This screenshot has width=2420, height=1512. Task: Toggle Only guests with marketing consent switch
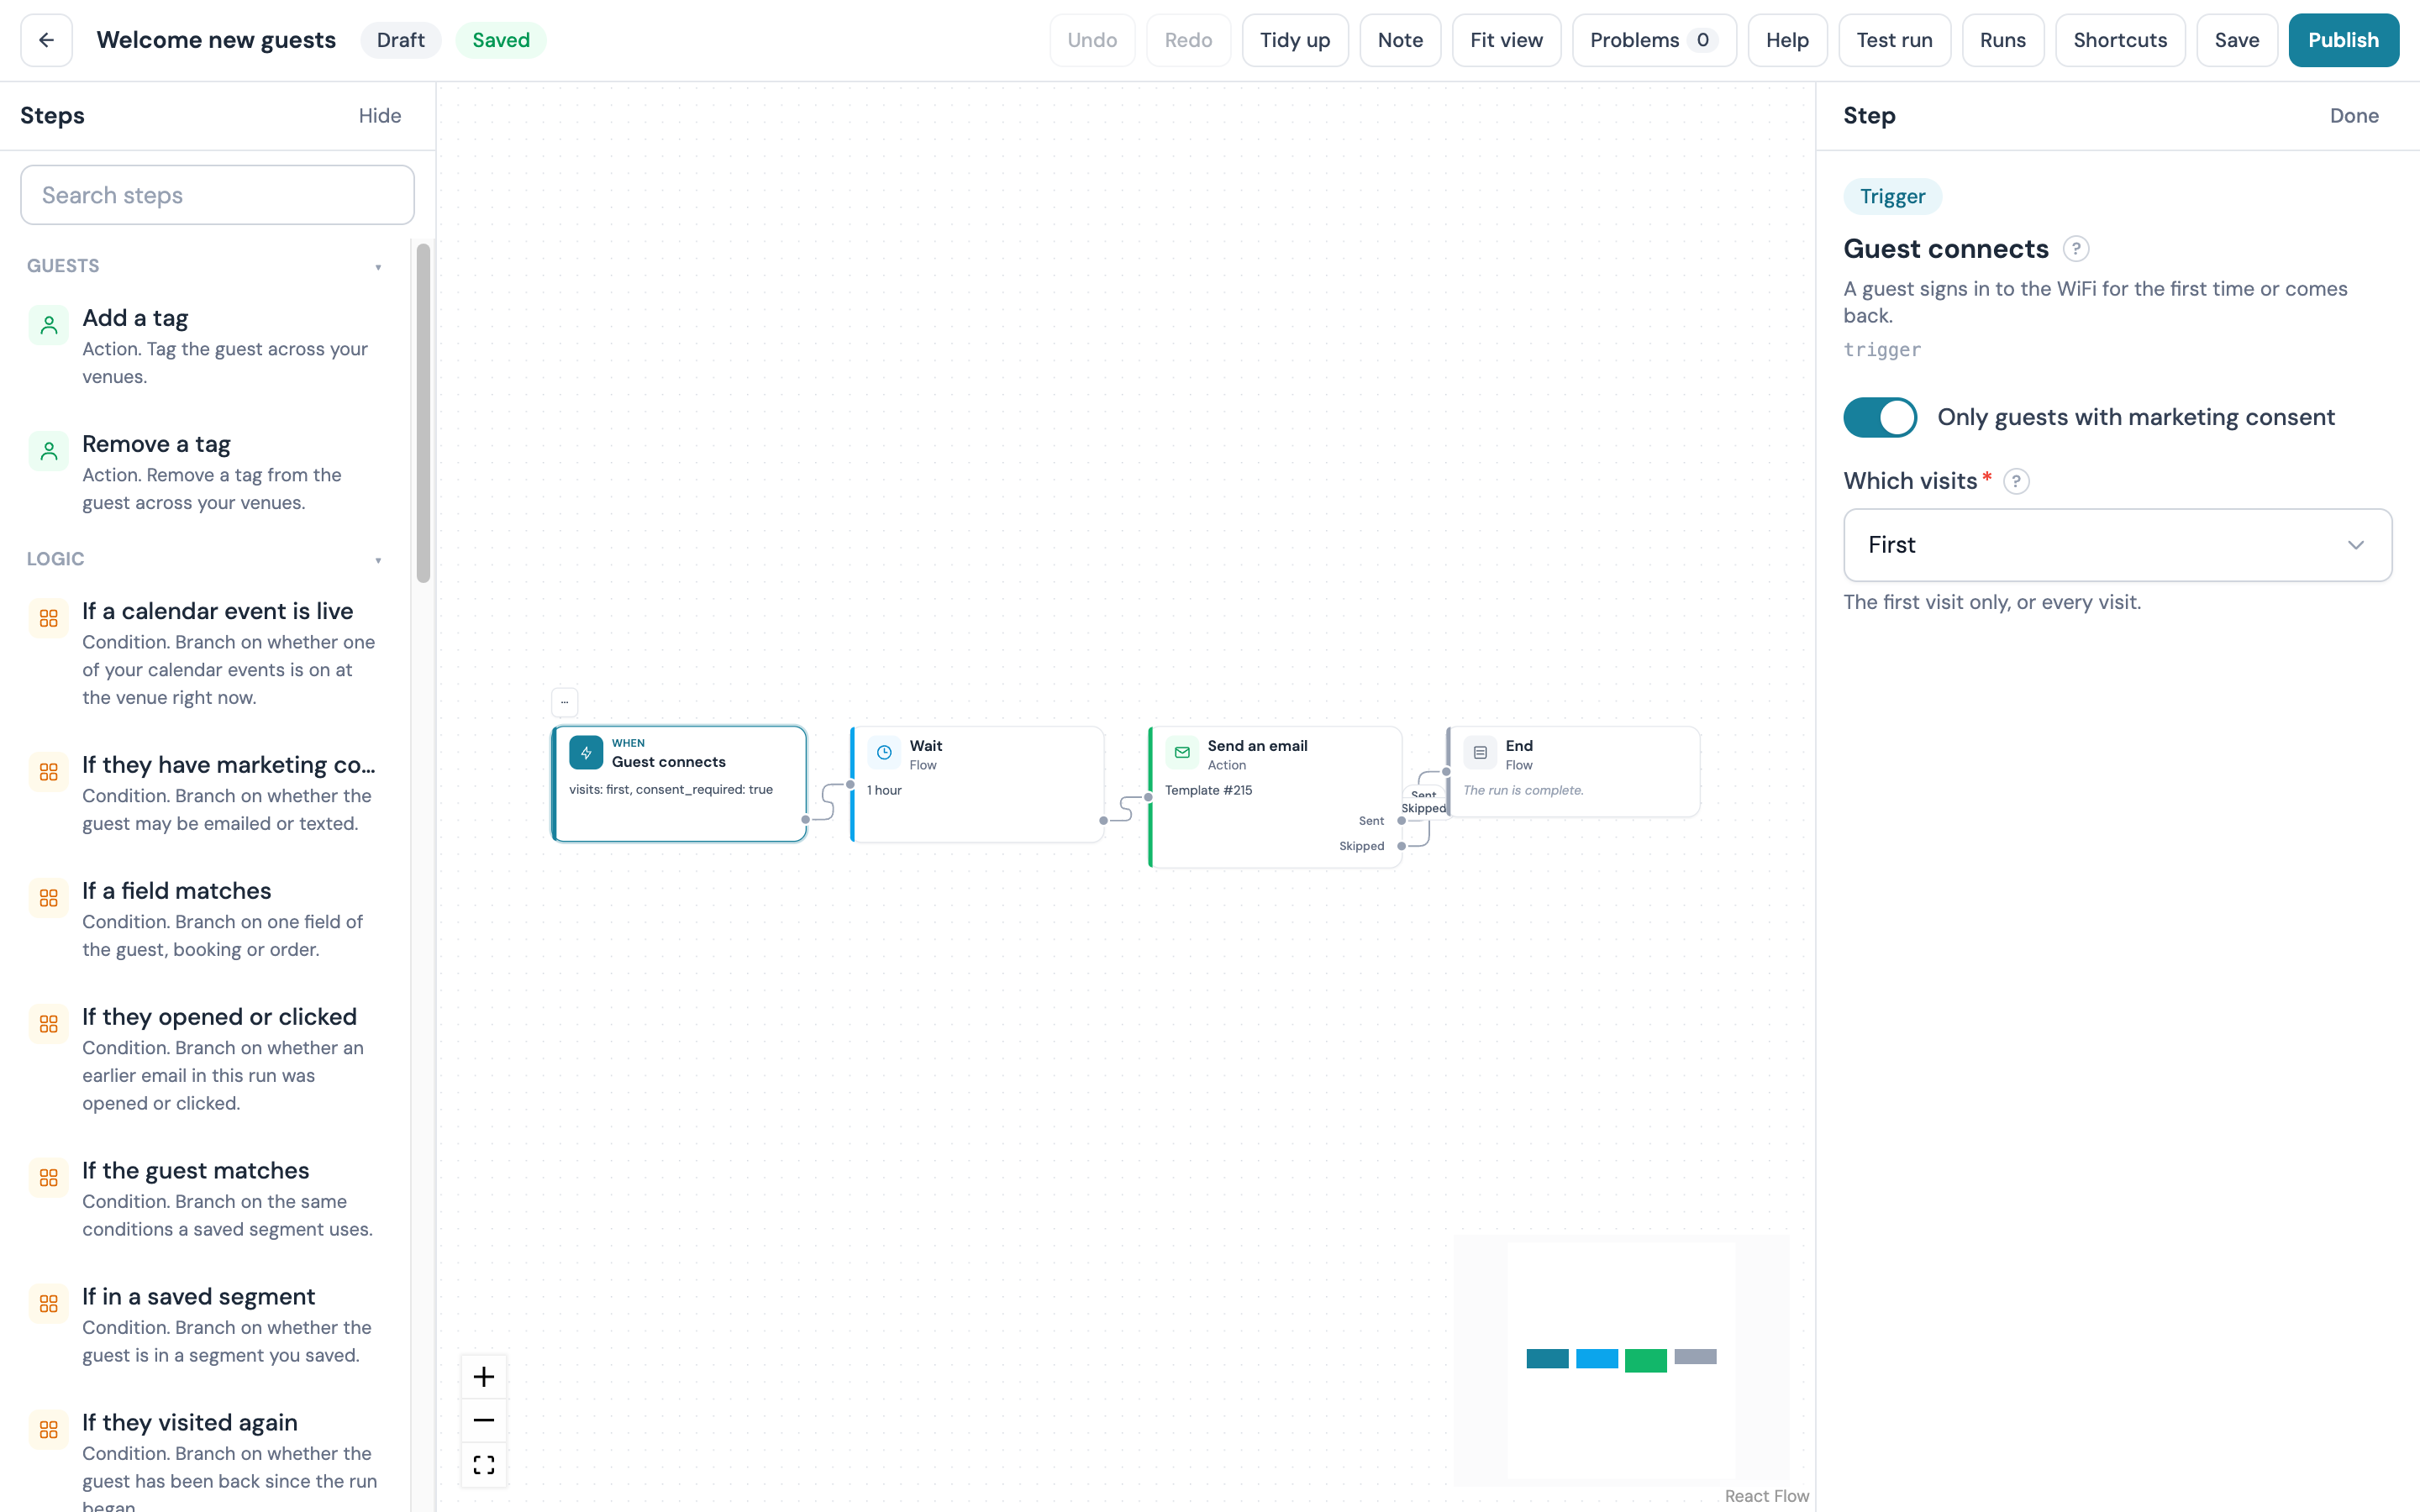pos(1880,417)
